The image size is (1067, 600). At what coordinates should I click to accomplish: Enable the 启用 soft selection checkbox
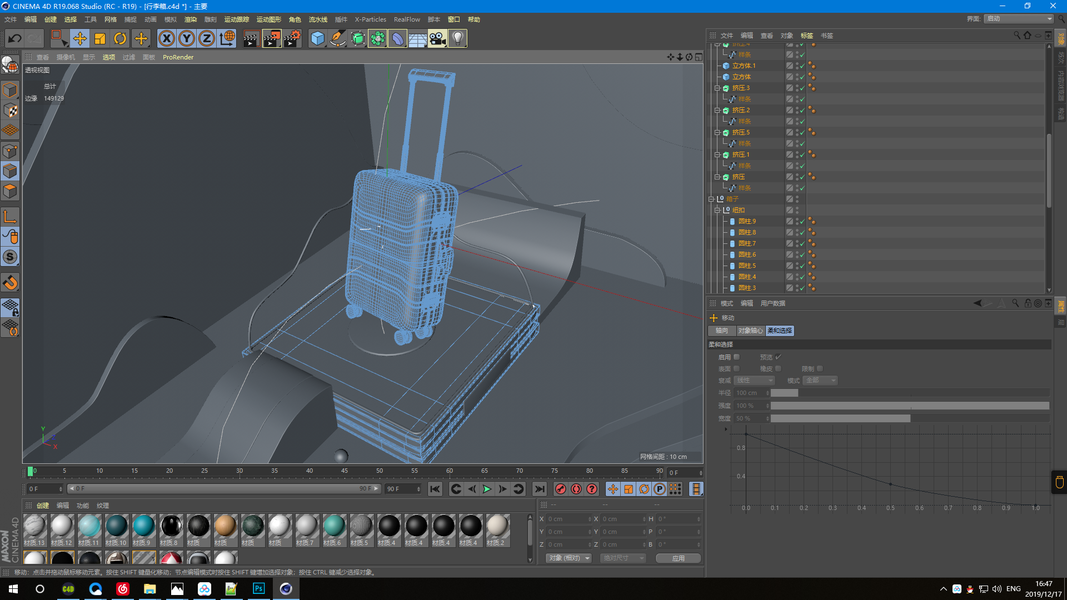pyautogui.click(x=736, y=356)
